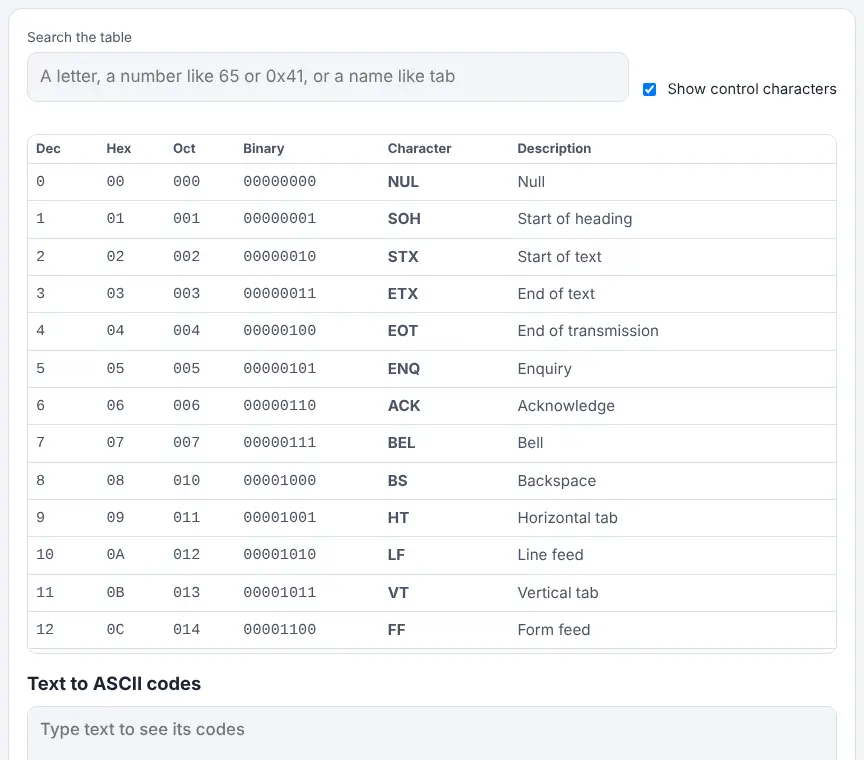Click the End of text description
This screenshot has width=864, height=760.
click(x=556, y=294)
